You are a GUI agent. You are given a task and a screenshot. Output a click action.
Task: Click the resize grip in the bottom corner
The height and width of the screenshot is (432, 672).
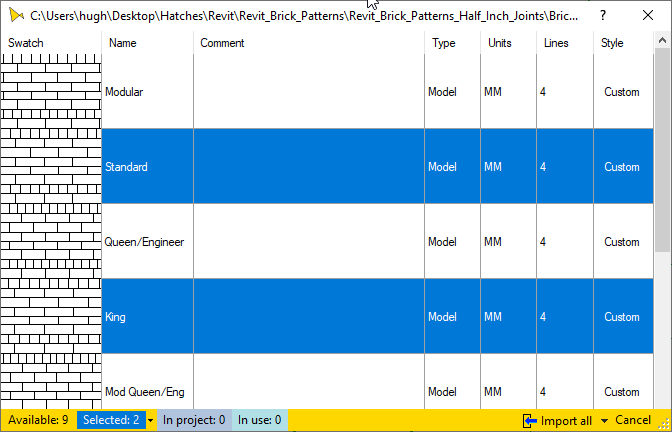tap(663, 424)
